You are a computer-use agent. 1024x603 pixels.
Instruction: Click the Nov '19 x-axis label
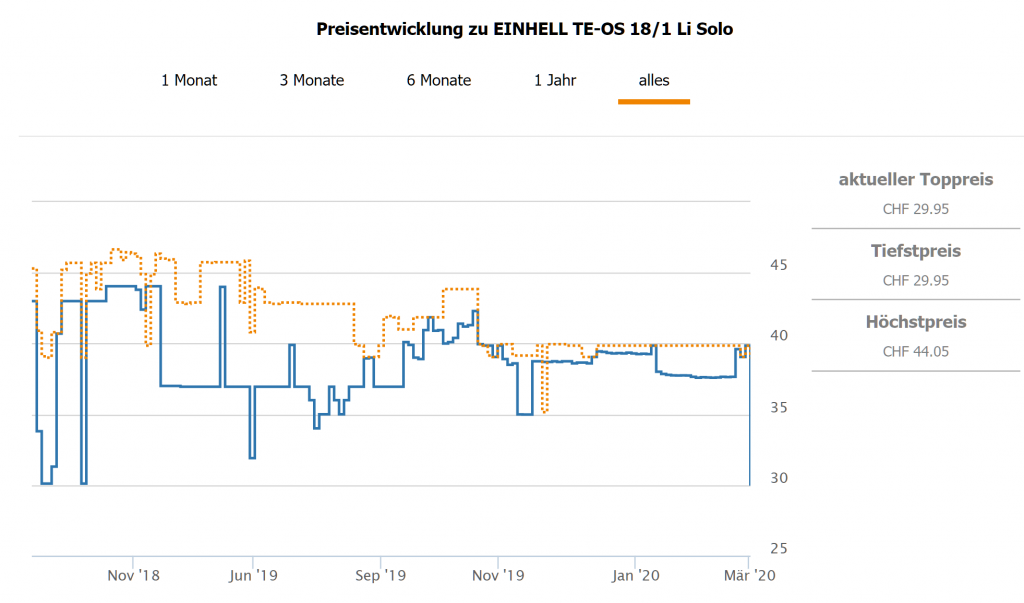[x=499, y=575]
